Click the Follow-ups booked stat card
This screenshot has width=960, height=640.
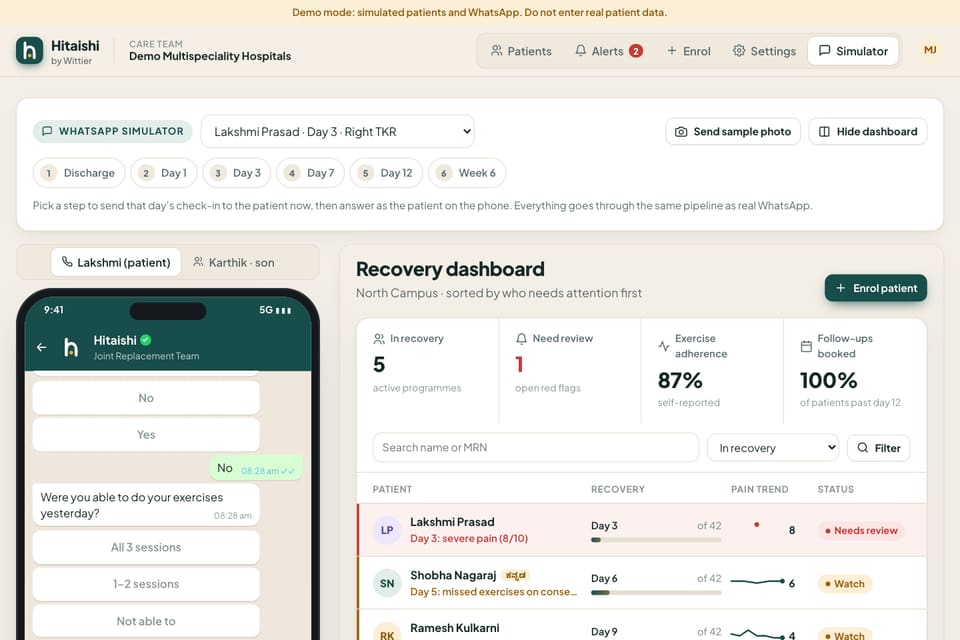(x=855, y=371)
